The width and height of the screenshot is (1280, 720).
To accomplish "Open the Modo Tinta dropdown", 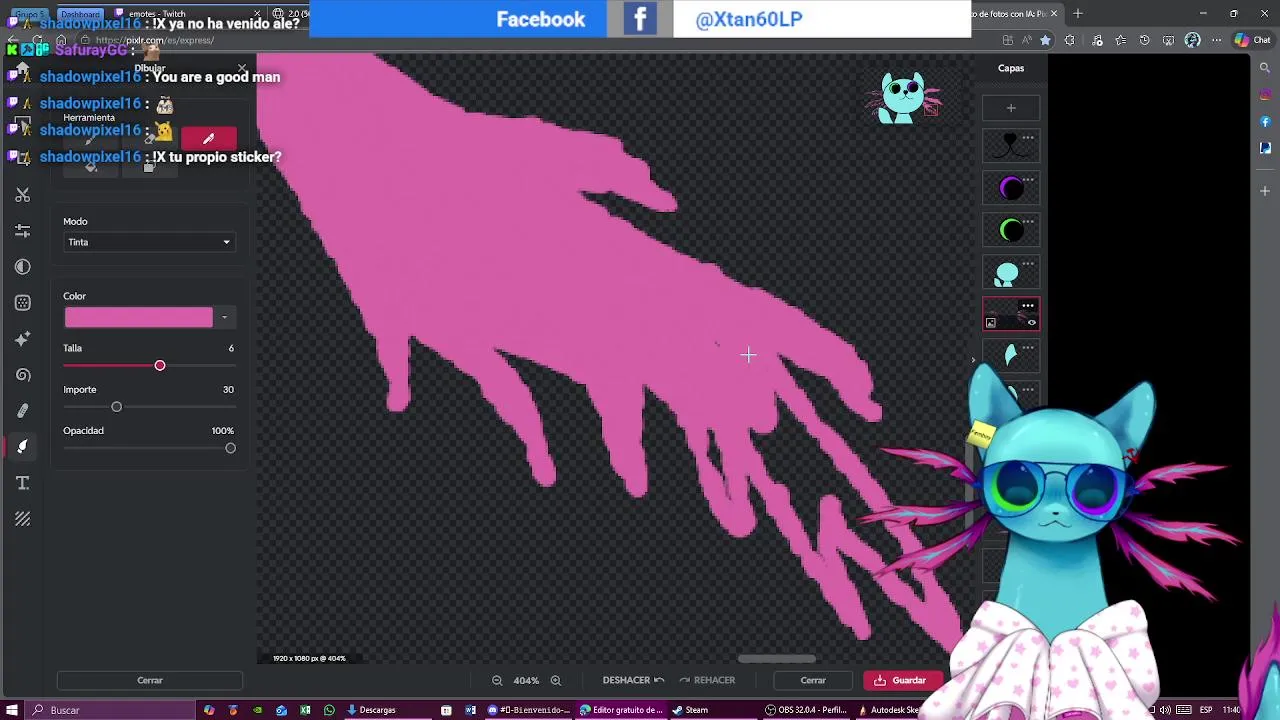I will [x=149, y=242].
